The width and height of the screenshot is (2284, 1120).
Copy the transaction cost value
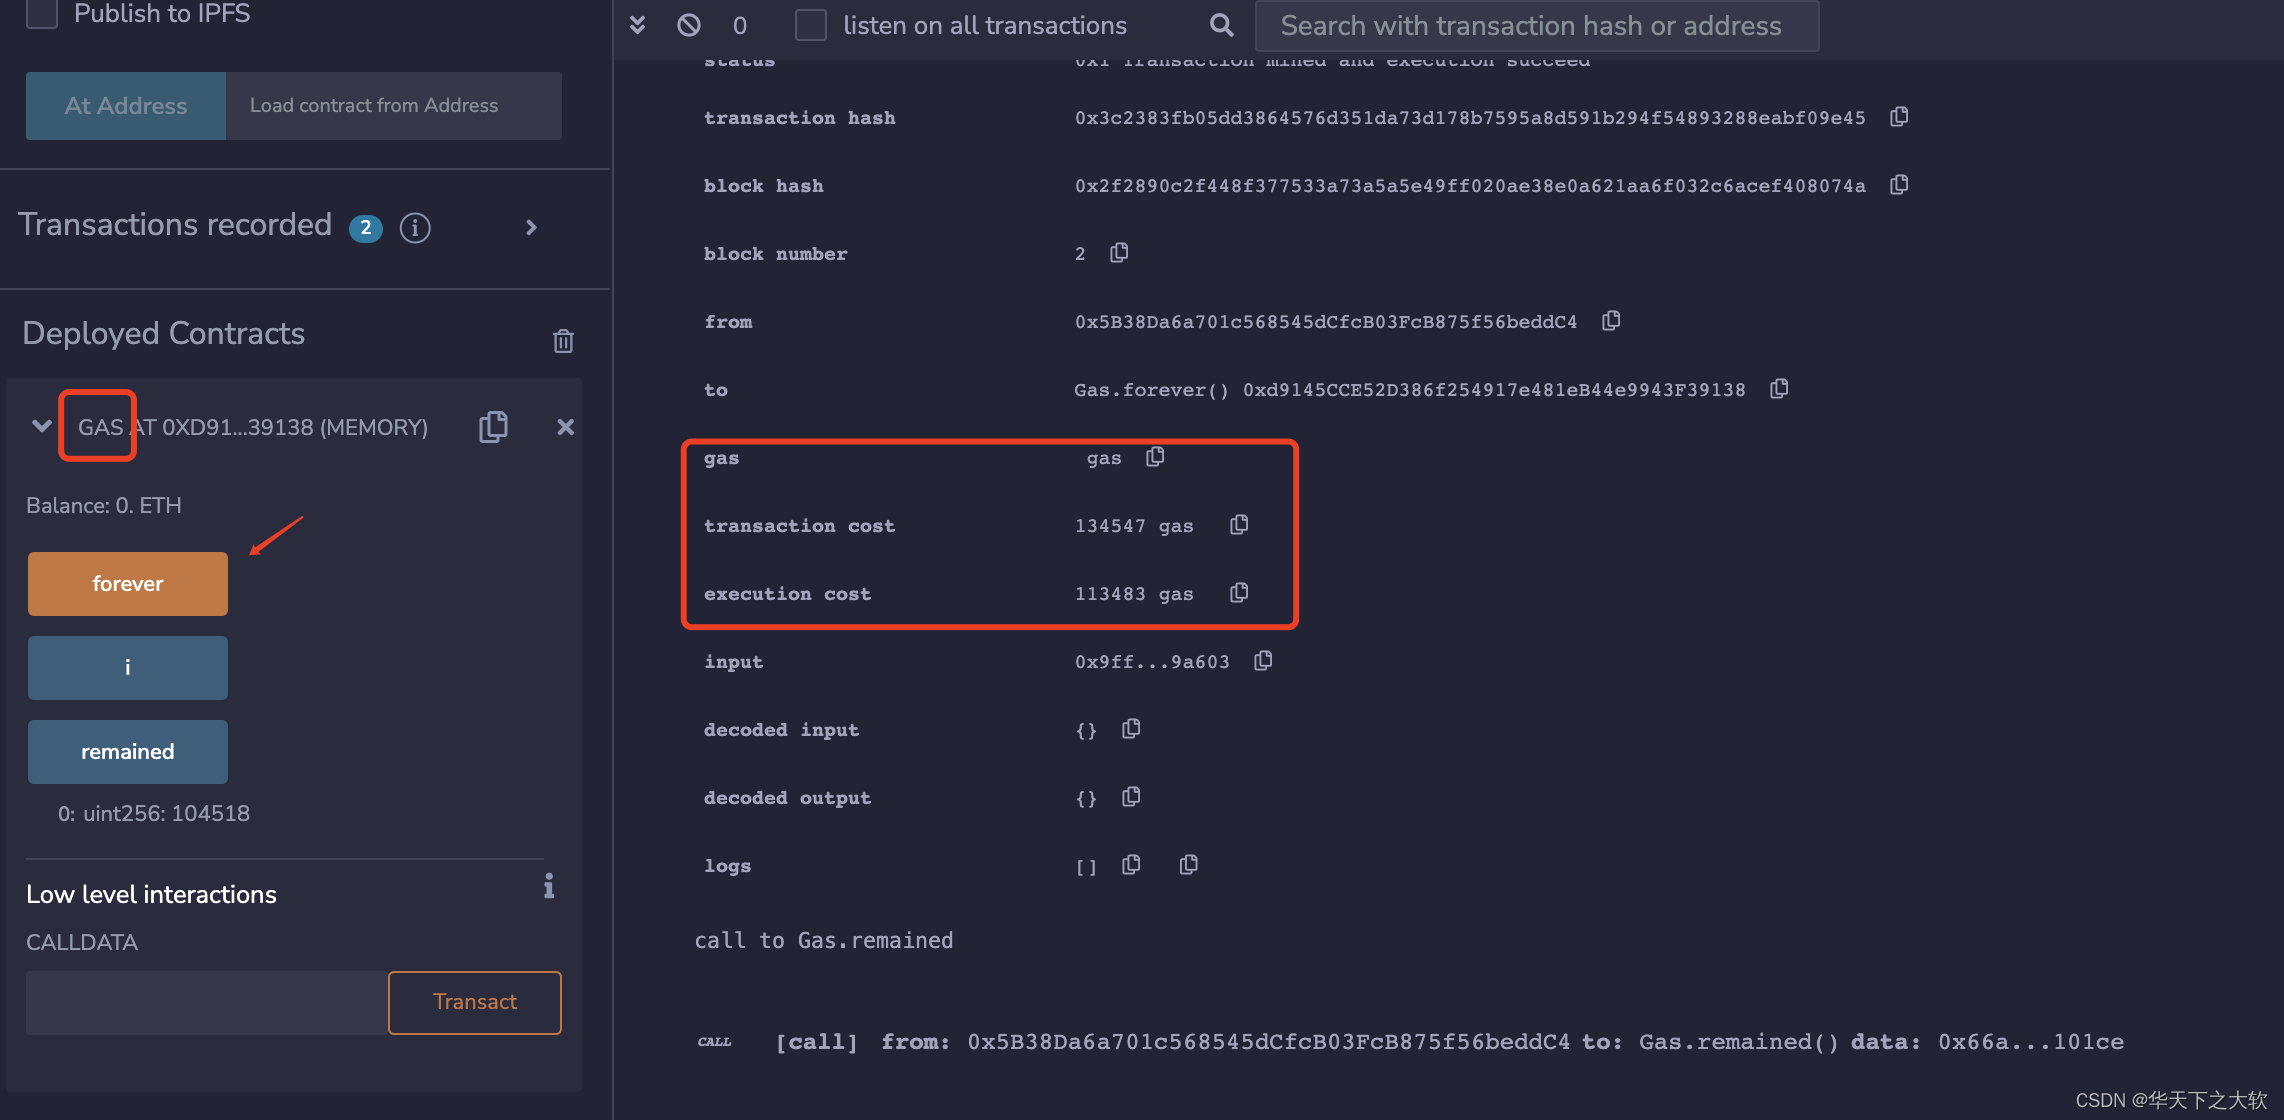coord(1239,525)
